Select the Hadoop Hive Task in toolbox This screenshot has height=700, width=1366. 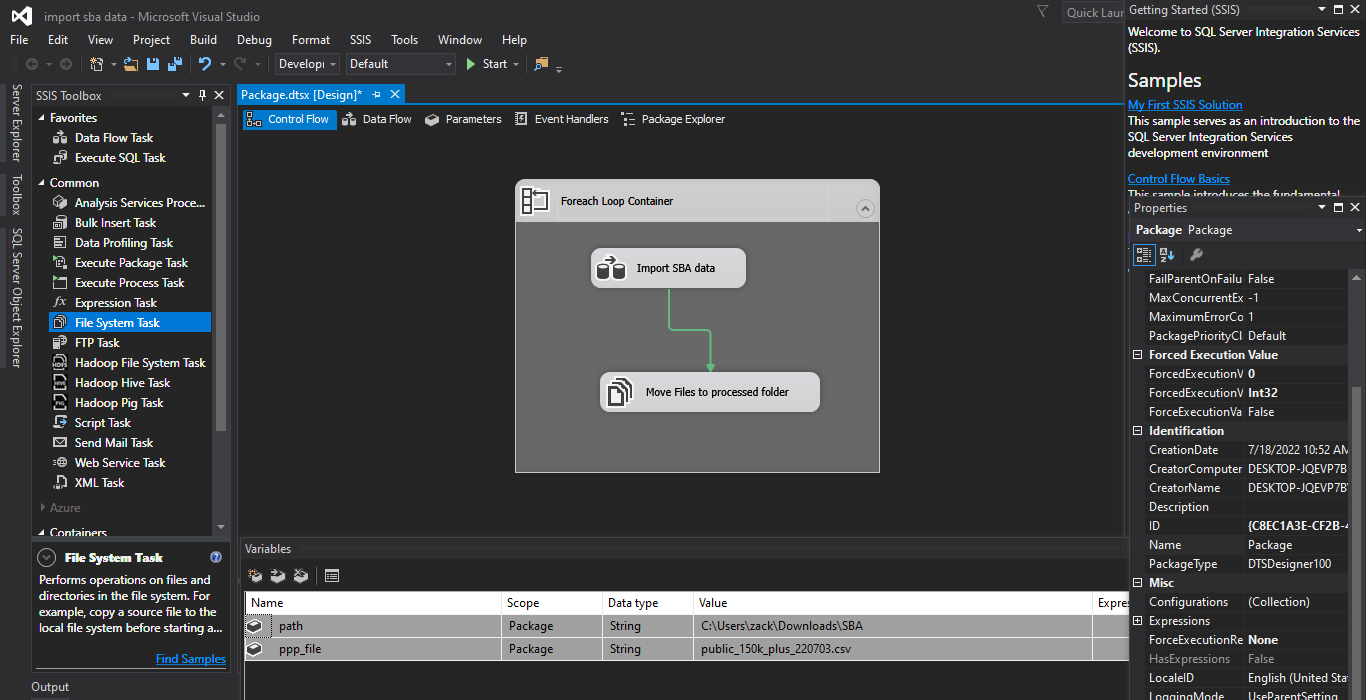click(x=130, y=383)
